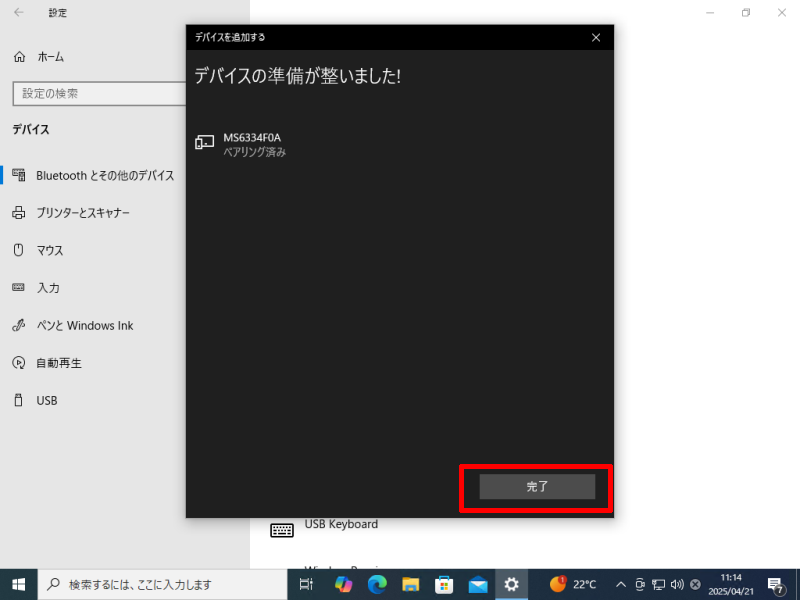Viewport: 800px width, 600px height.
Task: Open Microsoft Store from taskbar
Action: pyautogui.click(x=444, y=585)
